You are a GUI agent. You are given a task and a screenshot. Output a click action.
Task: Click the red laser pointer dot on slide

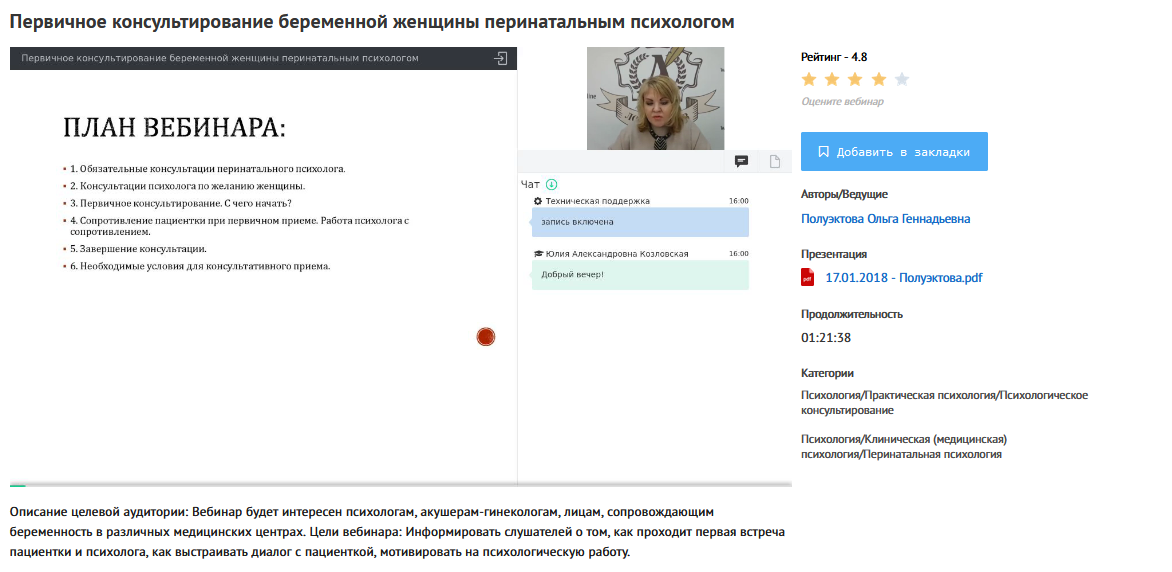click(x=486, y=337)
